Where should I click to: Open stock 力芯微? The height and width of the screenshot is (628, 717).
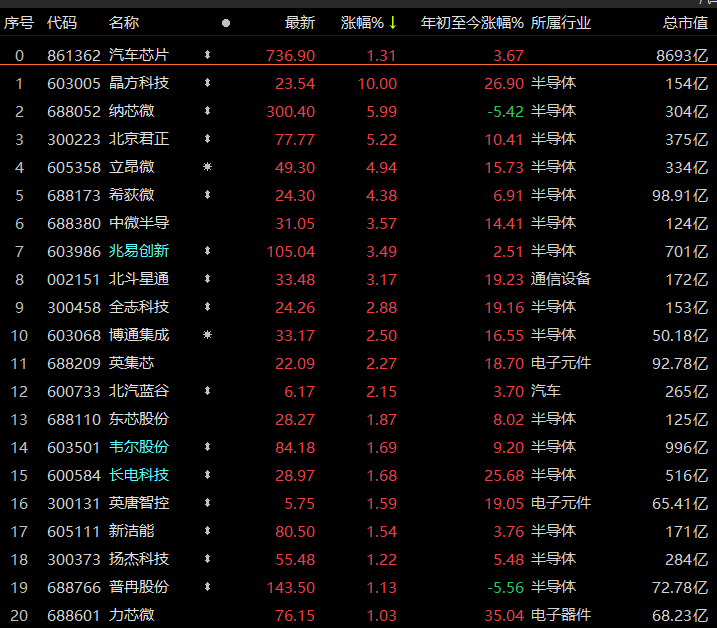(132, 615)
